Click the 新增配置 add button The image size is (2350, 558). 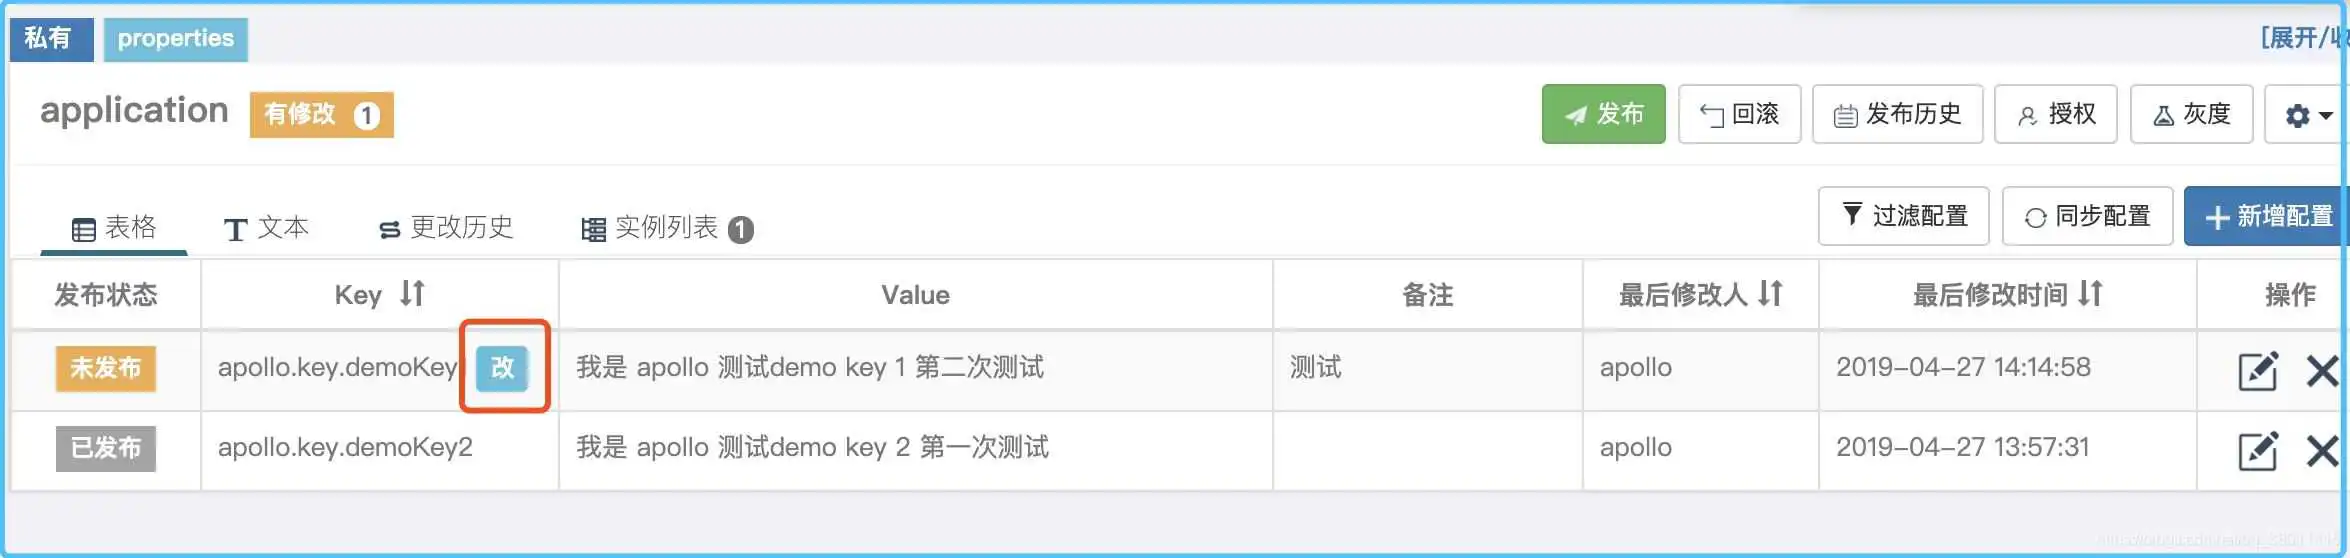point(2268,216)
